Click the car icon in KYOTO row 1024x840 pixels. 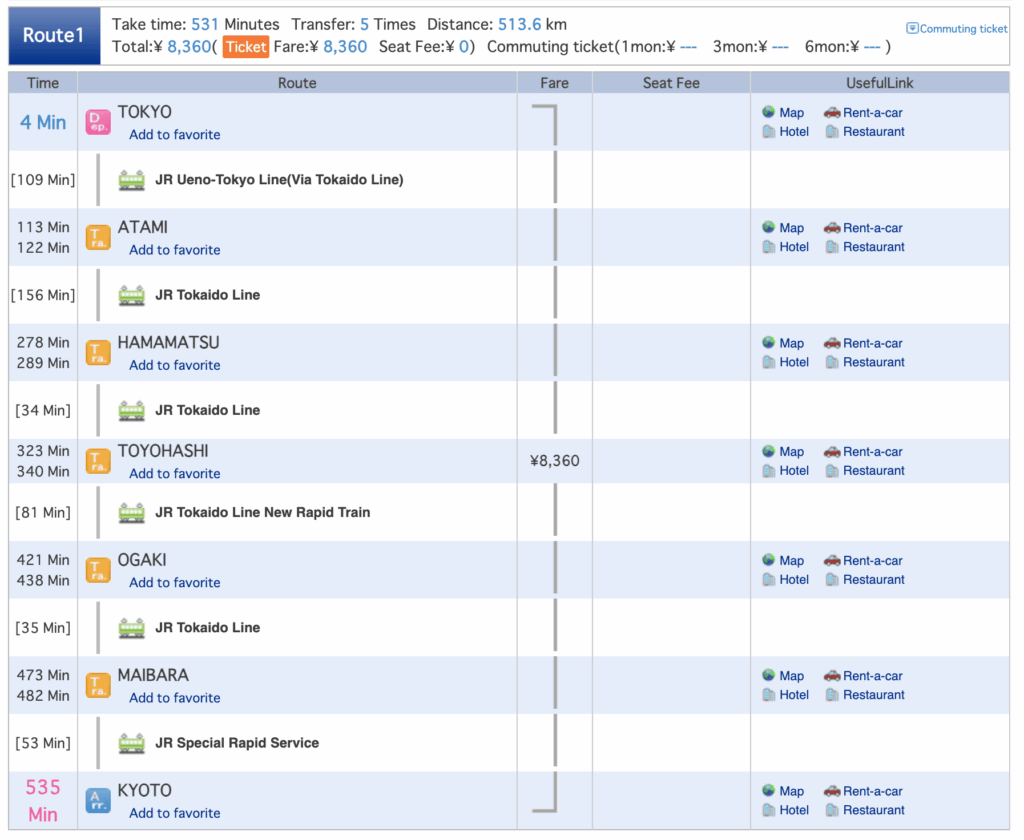[831, 791]
